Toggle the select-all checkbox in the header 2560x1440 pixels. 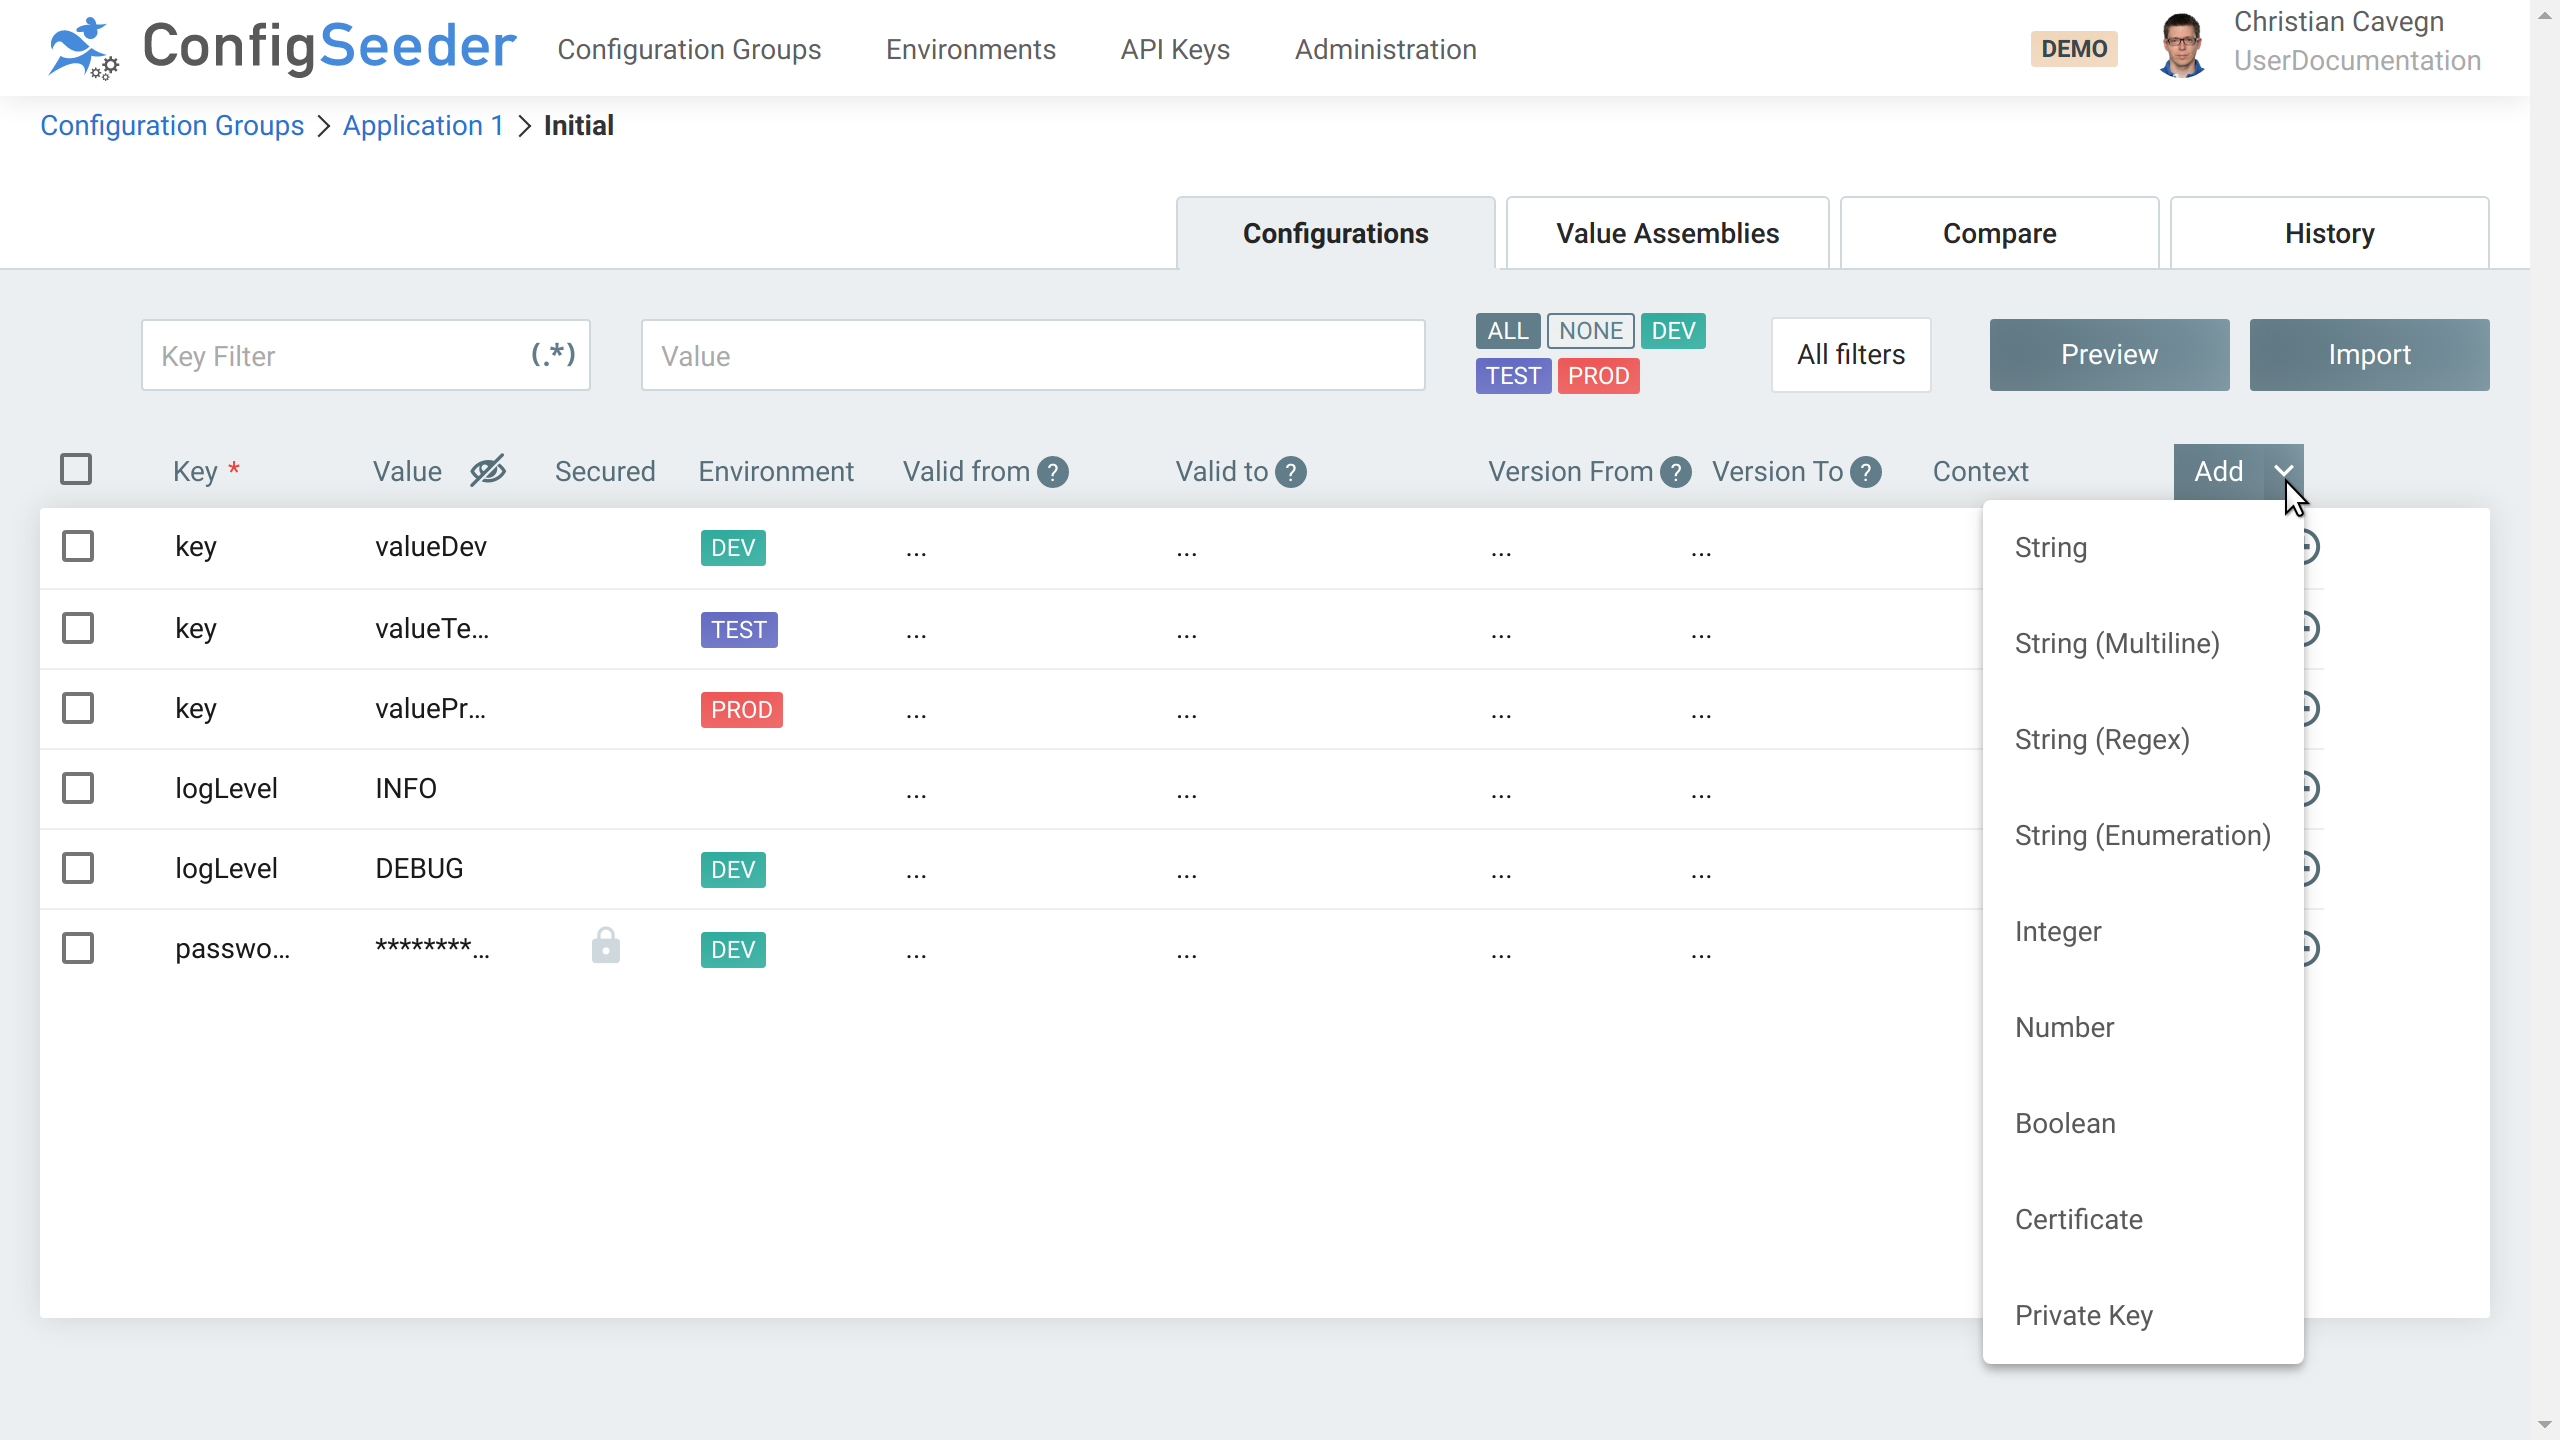pyautogui.click(x=77, y=468)
